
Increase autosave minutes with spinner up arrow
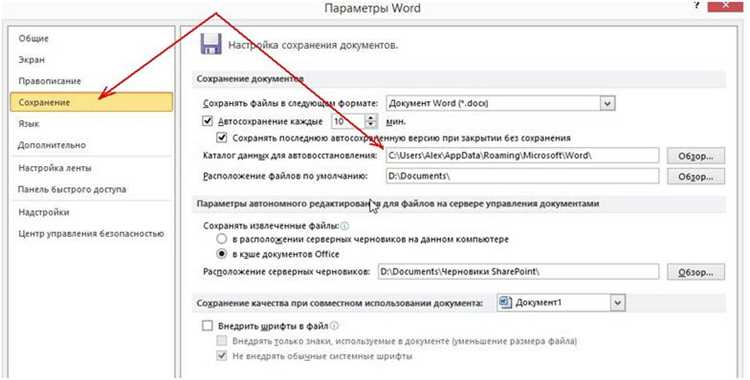point(371,118)
